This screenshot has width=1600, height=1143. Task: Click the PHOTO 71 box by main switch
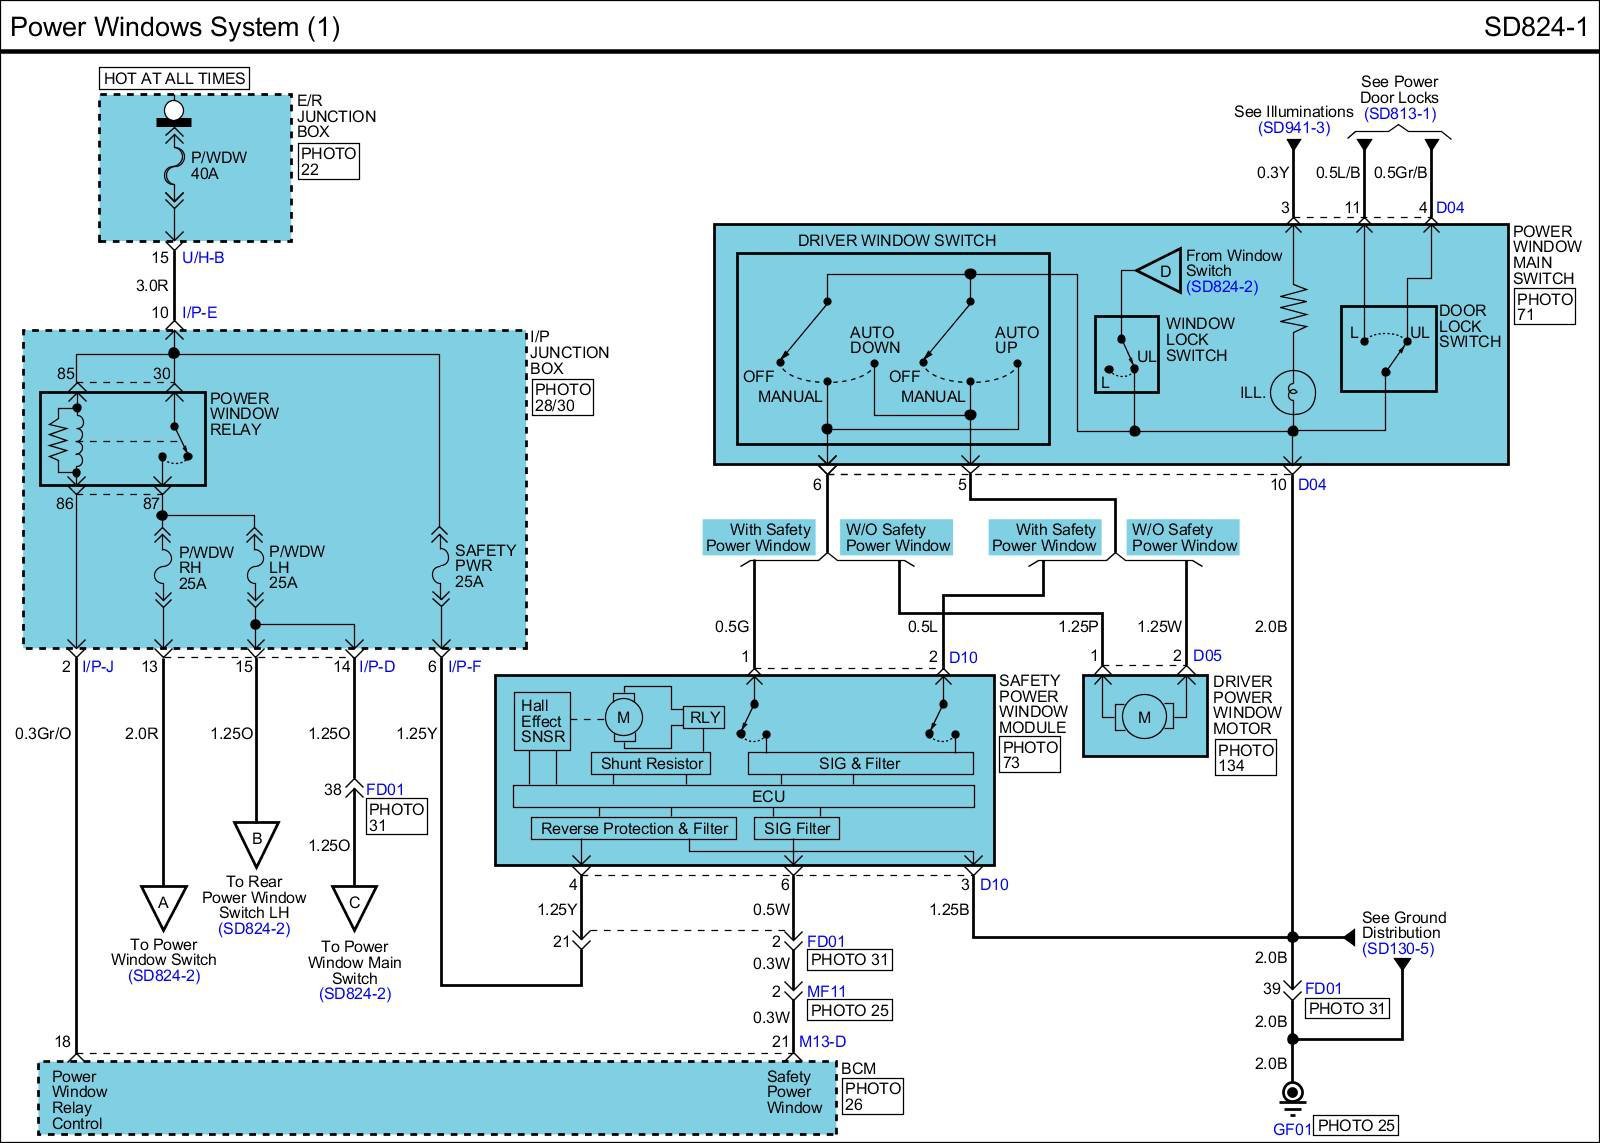coord(1544,307)
